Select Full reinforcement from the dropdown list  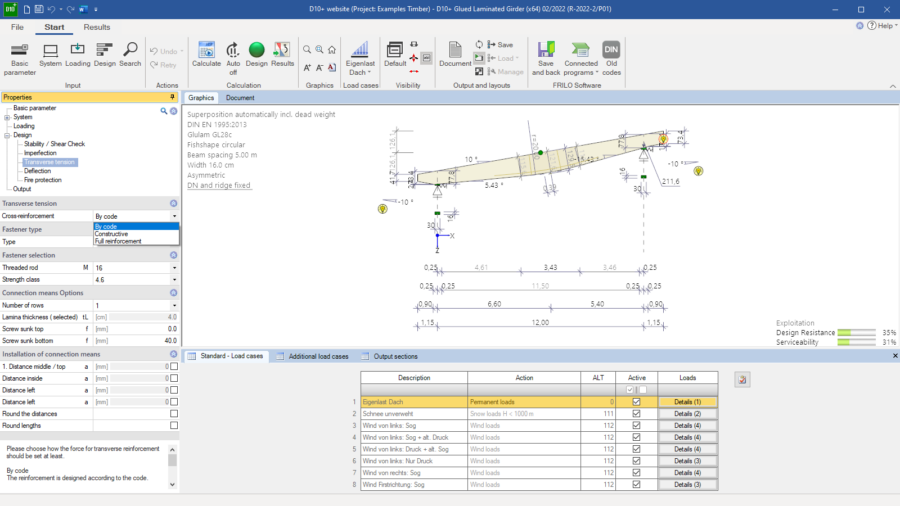[118, 241]
